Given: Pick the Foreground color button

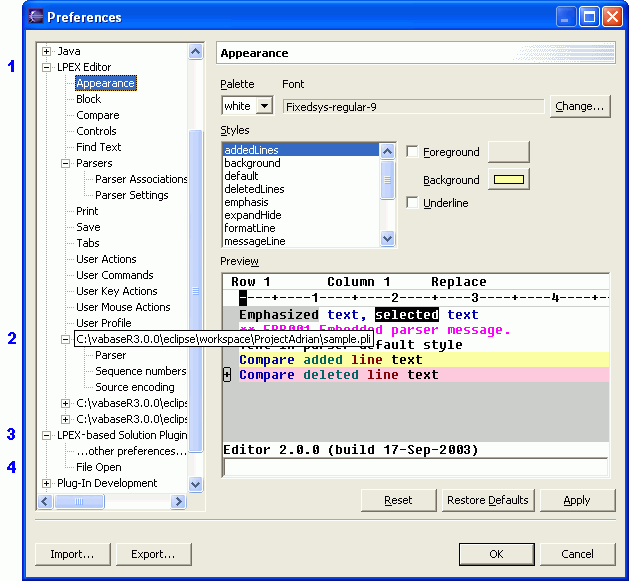Looking at the screenshot, I should [x=509, y=152].
